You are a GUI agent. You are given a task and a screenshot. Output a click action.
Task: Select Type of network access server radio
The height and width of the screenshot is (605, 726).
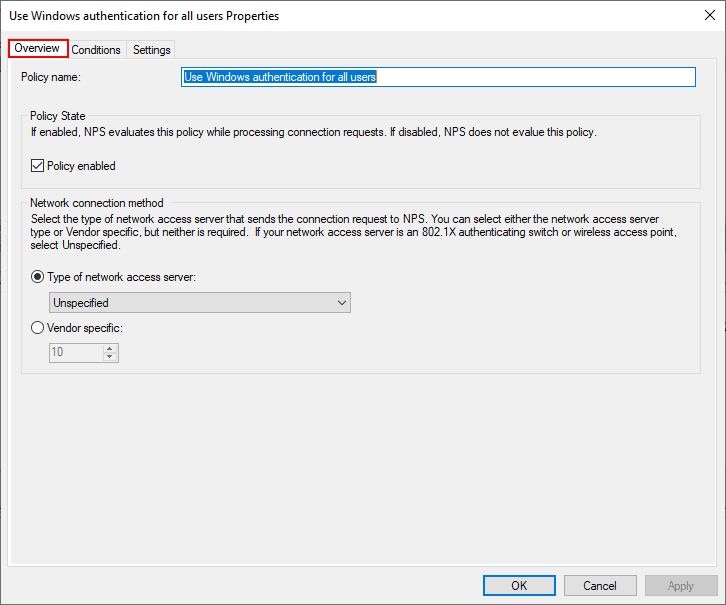pyautogui.click(x=38, y=277)
